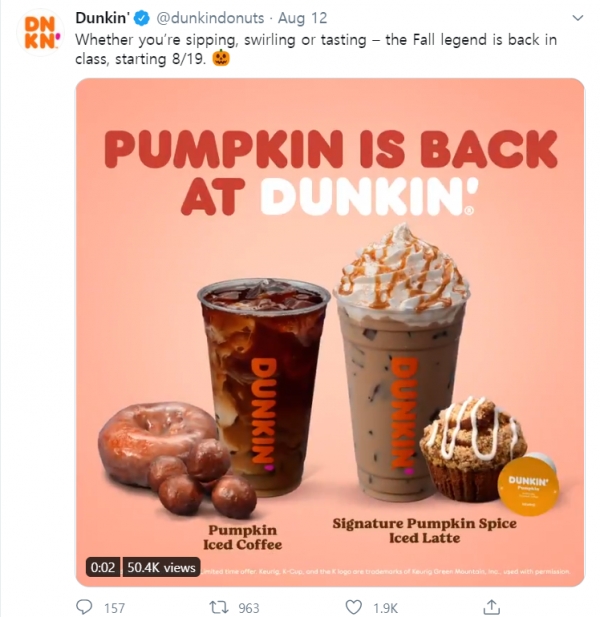Screen dimensions: 600x617
Task: Like the tweet with heart icon
Action: 353,607
